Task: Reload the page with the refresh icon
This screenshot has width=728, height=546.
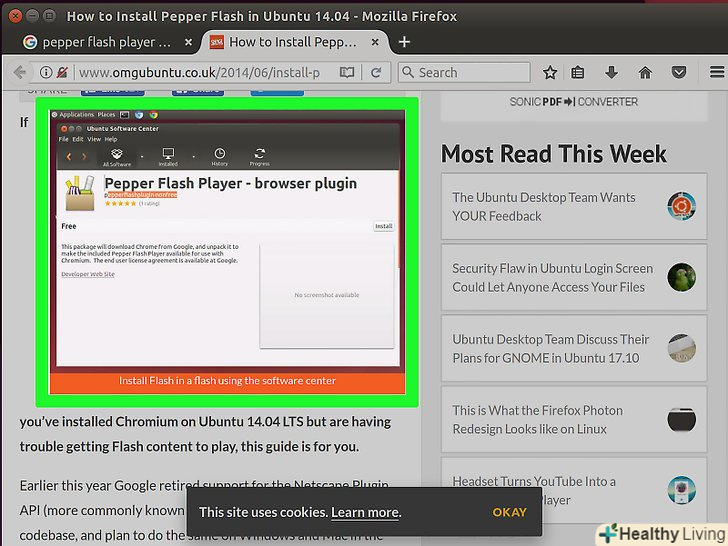Action: (x=375, y=73)
